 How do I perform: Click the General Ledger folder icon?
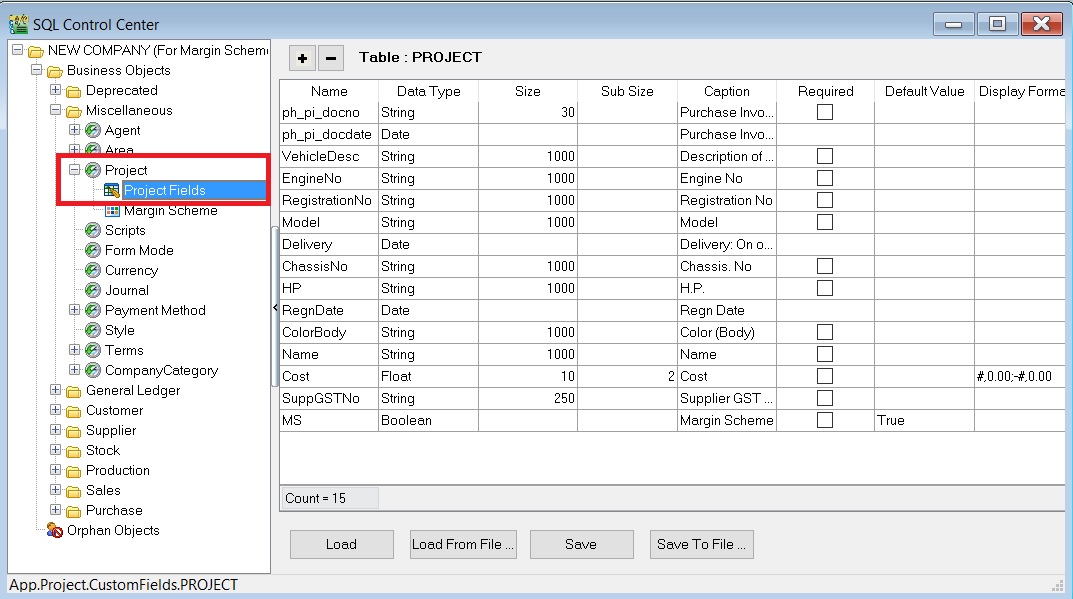click(74, 390)
